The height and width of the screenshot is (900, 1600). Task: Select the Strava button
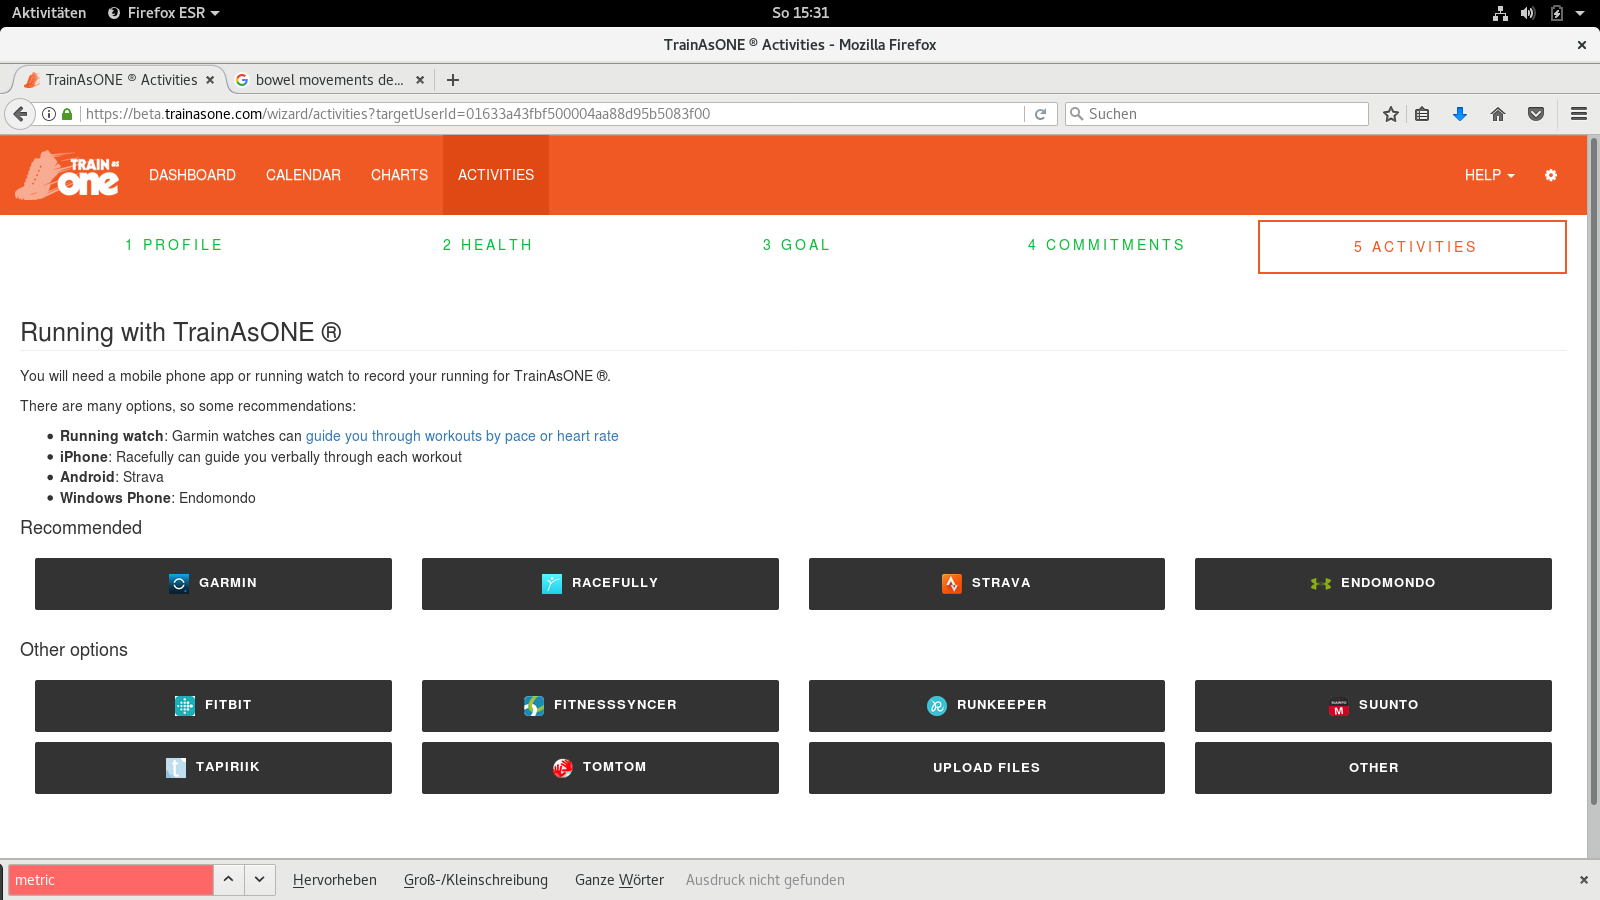987,584
